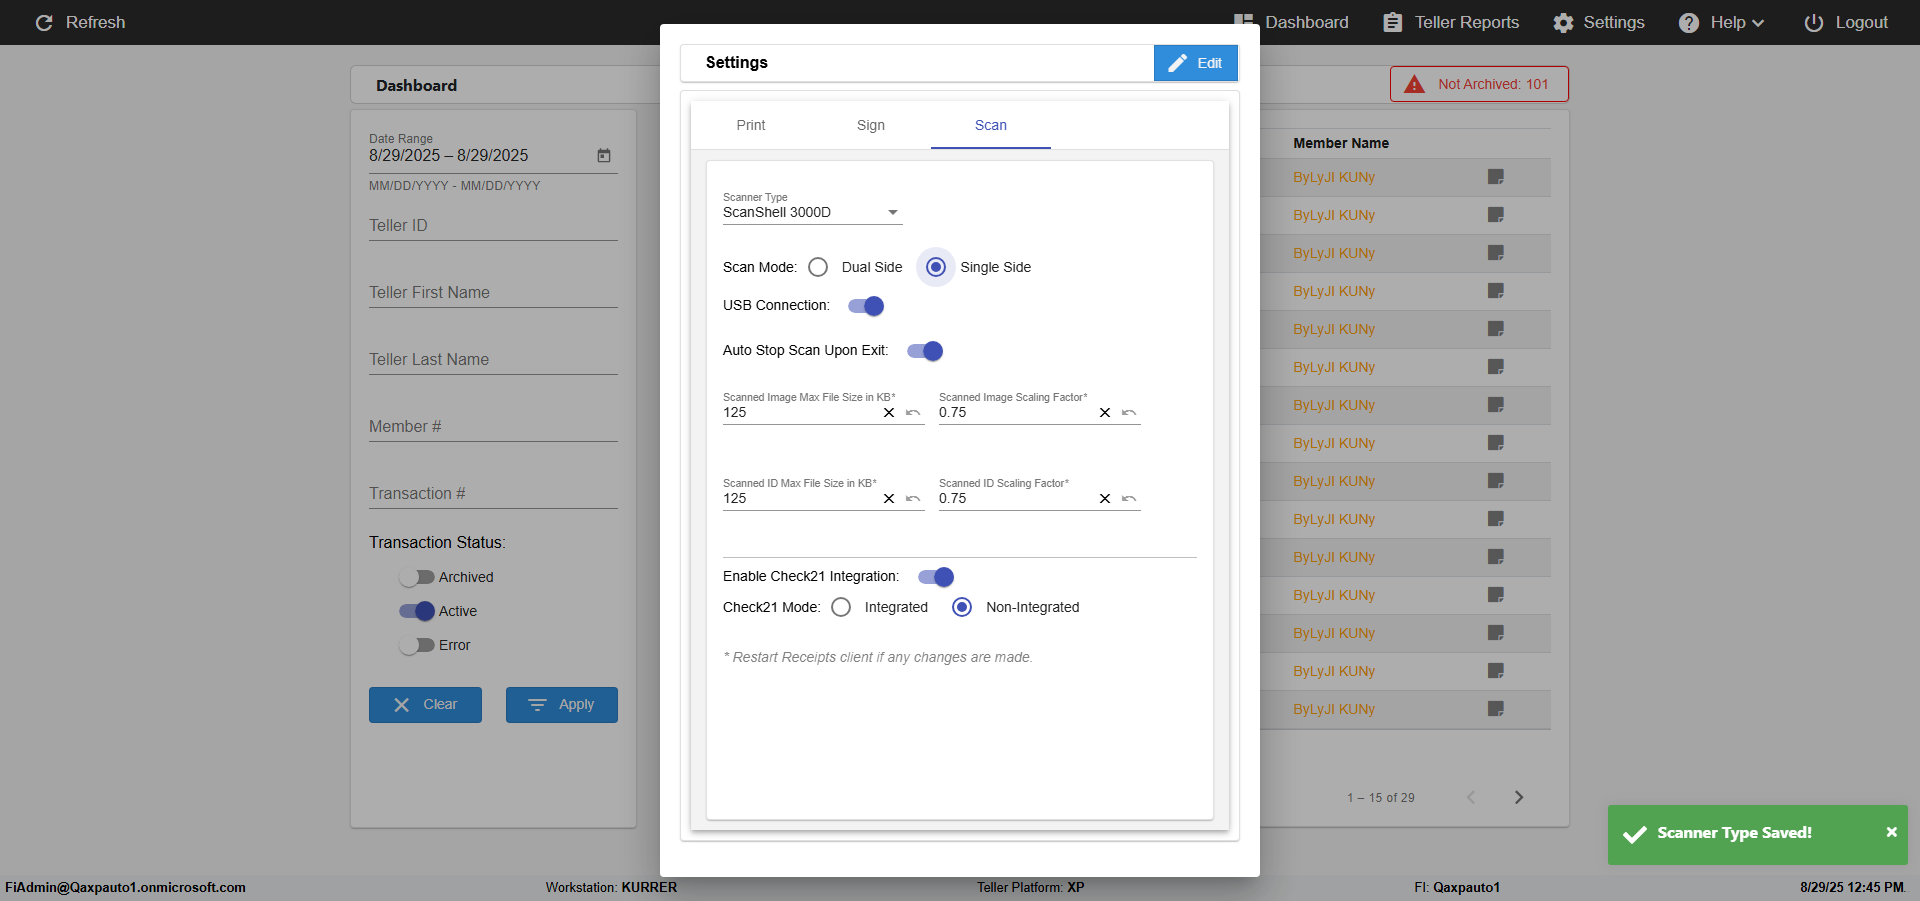Go to previous page of results
1920x901 pixels.
1471,797
